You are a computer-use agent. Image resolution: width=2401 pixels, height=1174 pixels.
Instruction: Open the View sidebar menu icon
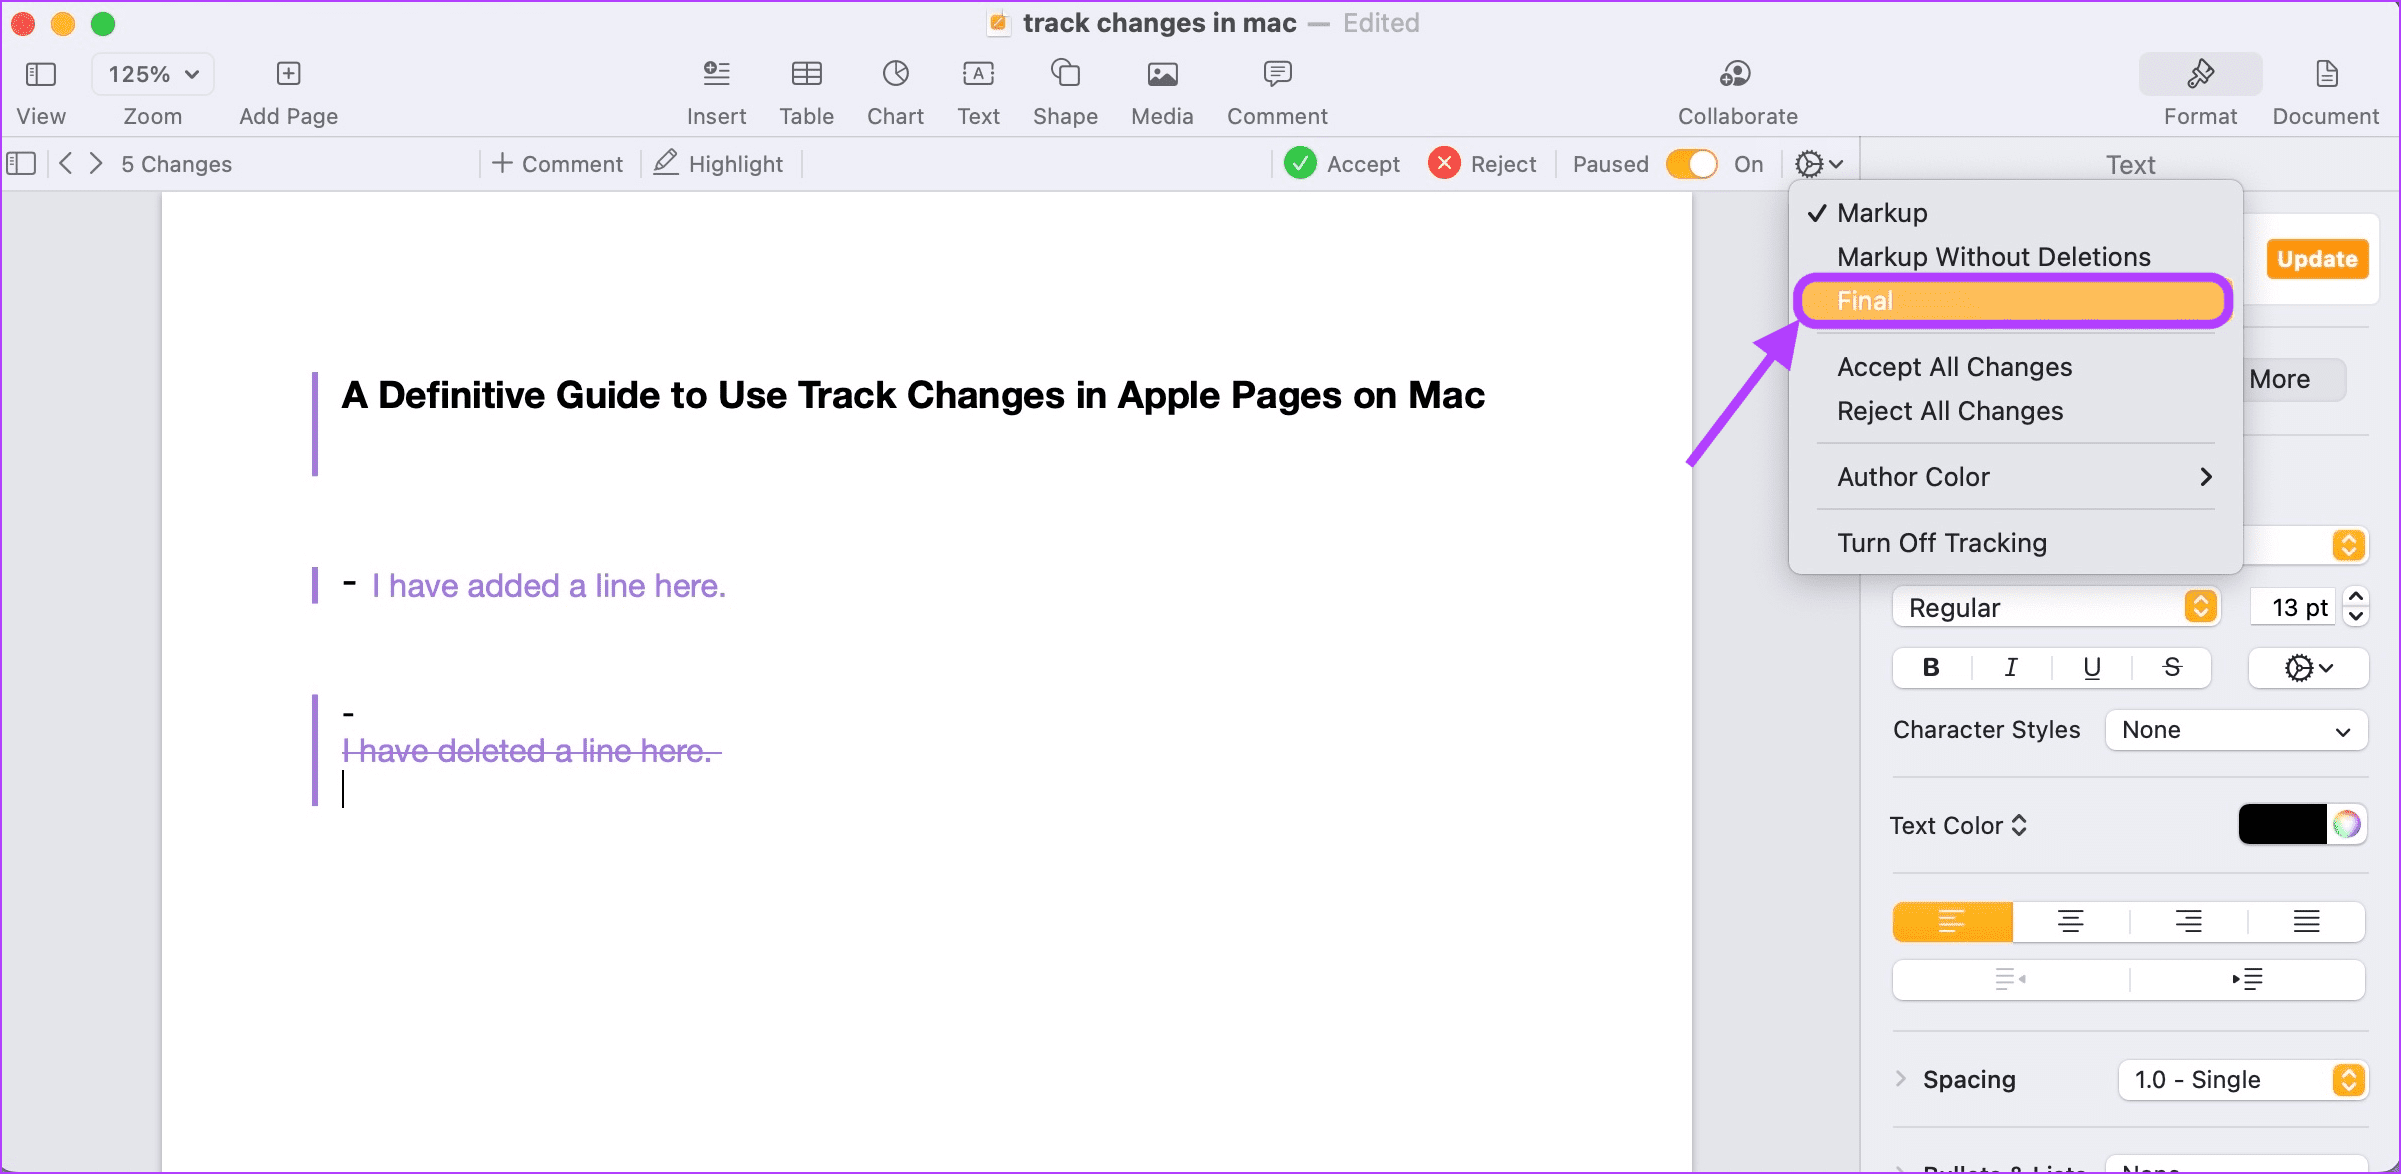click(x=40, y=74)
